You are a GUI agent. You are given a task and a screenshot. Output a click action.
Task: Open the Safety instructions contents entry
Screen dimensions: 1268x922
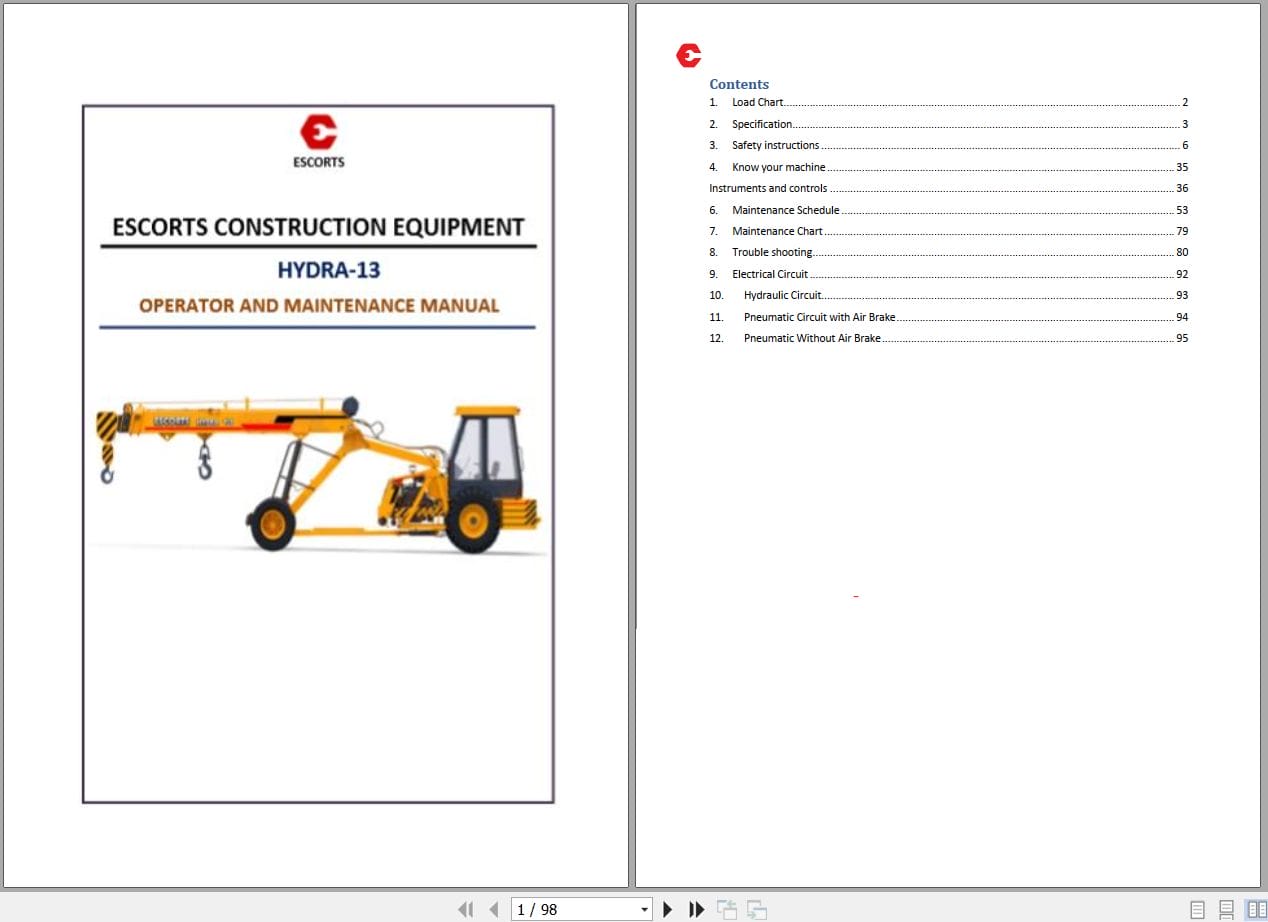pos(948,145)
